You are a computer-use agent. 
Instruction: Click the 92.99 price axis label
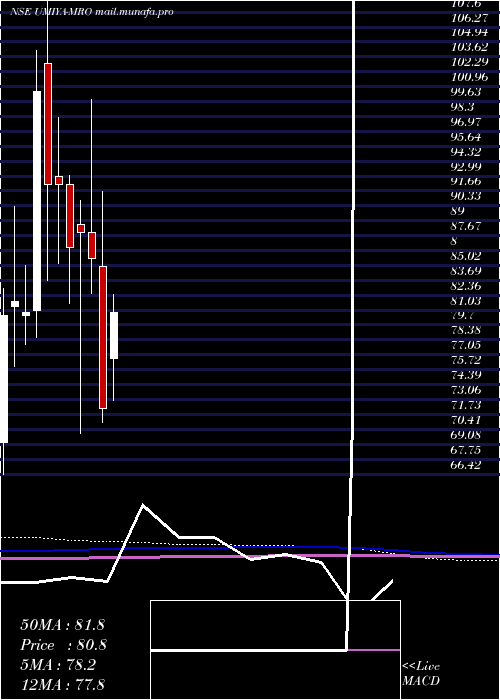coord(466,167)
